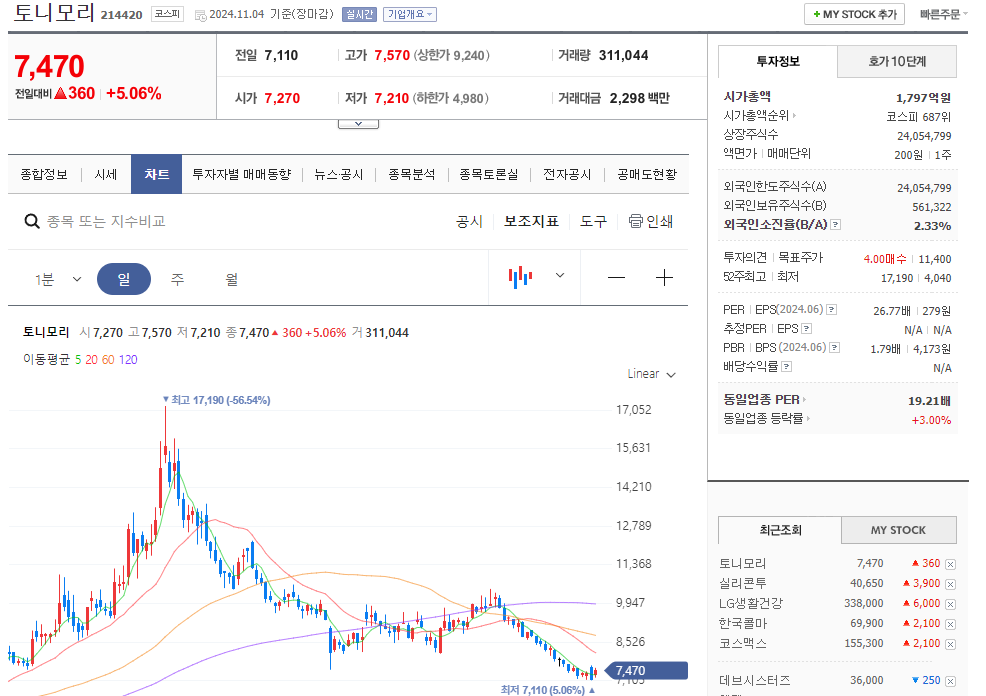This screenshot has width=986, height=696.
Task: Open 한국콜마 in recent list
Action: [x=743, y=624]
